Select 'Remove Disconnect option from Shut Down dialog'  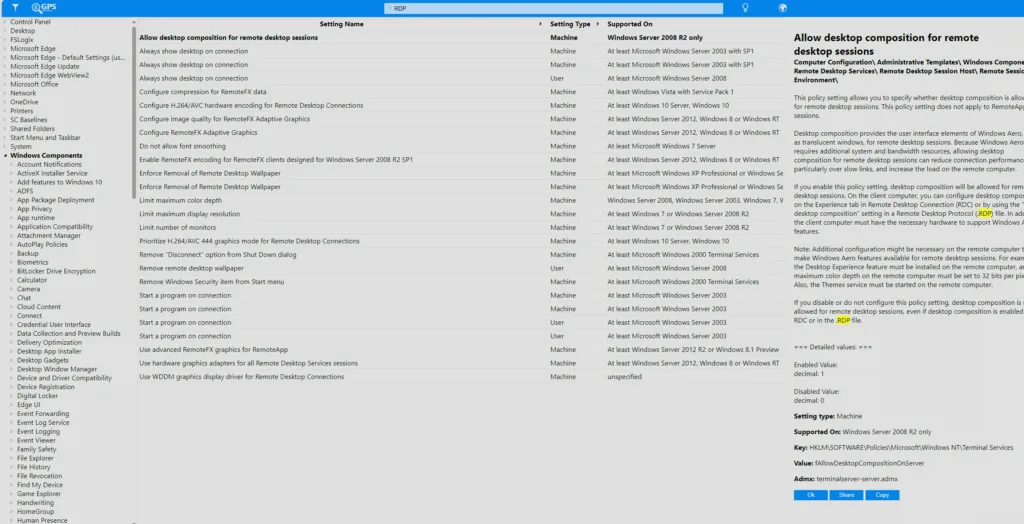[x=460, y=255]
